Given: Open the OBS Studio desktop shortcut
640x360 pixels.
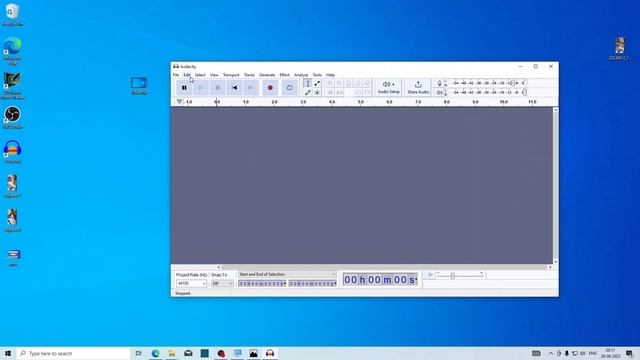Looking at the screenshot, I should tap(12, 118).
